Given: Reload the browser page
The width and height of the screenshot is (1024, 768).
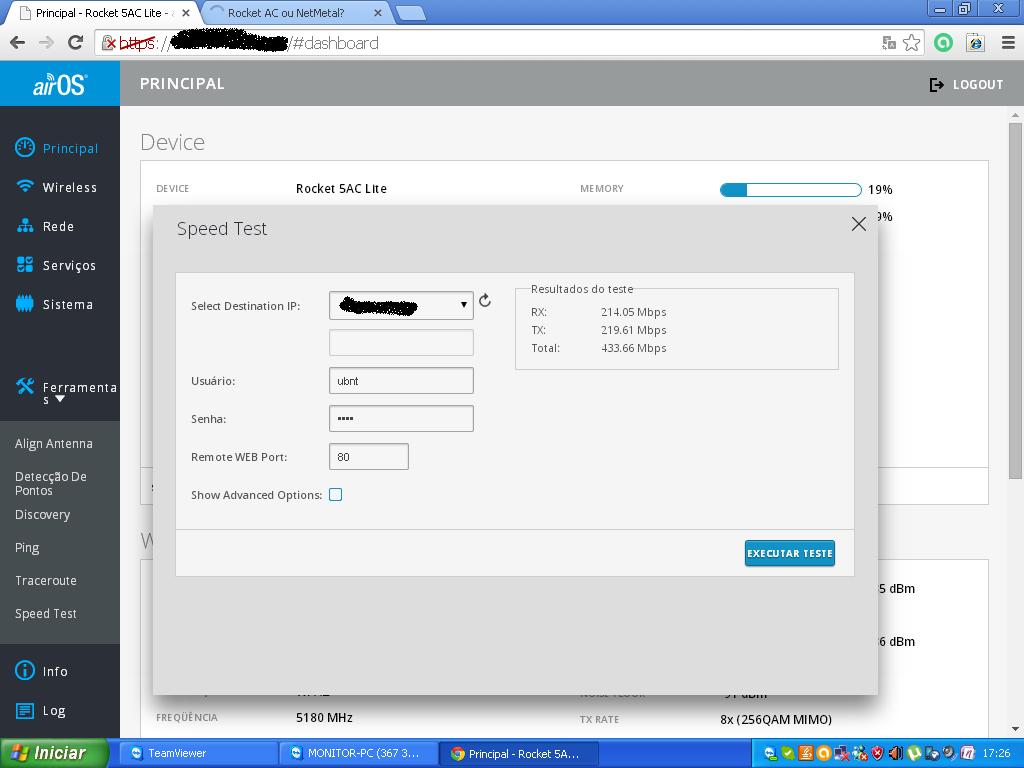Looking at the screenshot, I should click(x=76, y=43).
